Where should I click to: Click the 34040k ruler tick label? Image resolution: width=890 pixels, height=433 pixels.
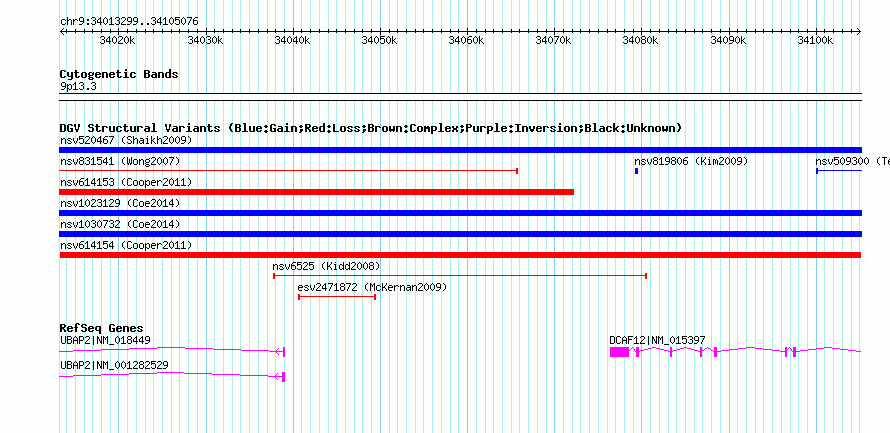pyautogui.click(x=292, y=40)
